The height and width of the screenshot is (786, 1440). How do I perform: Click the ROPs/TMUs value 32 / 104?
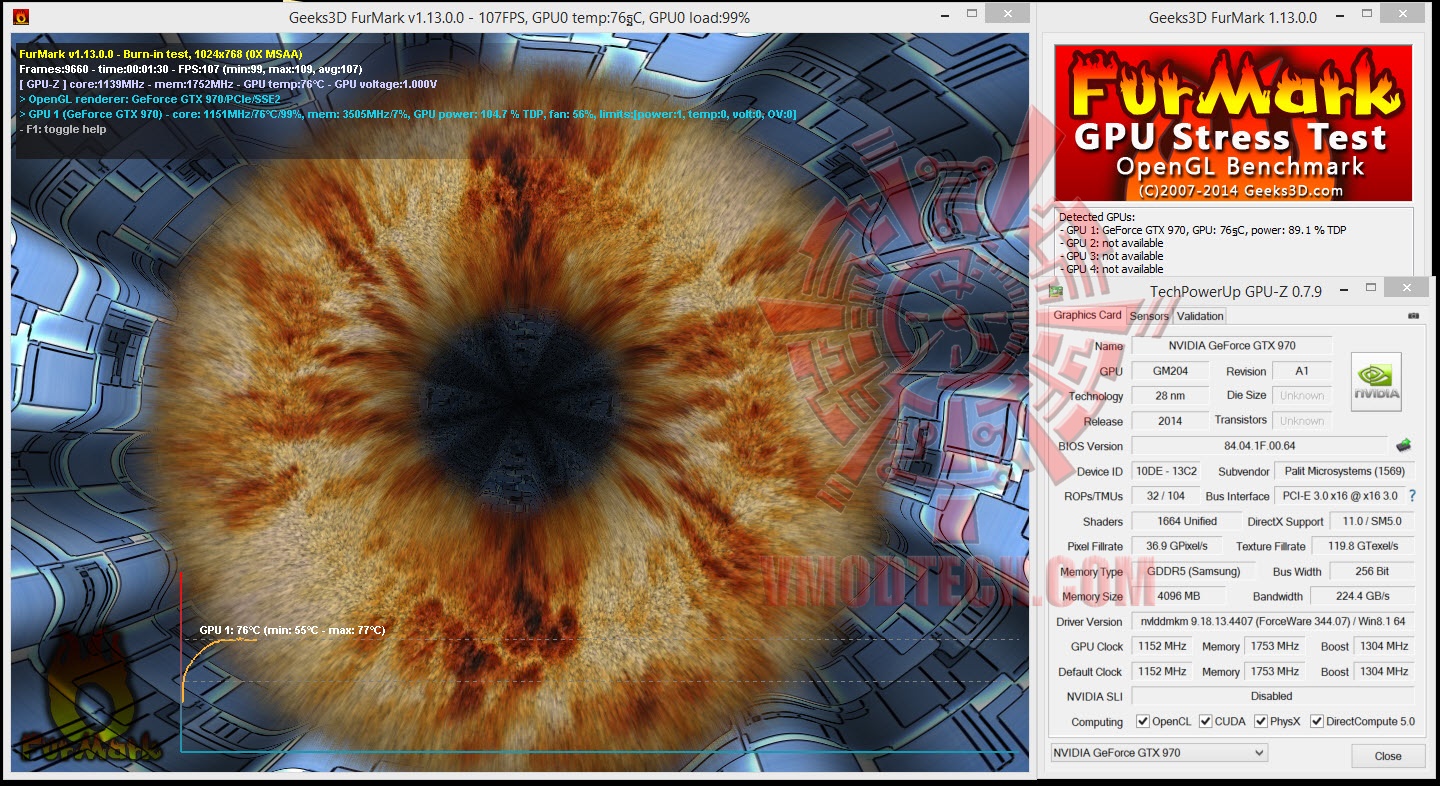point(1166,496)
